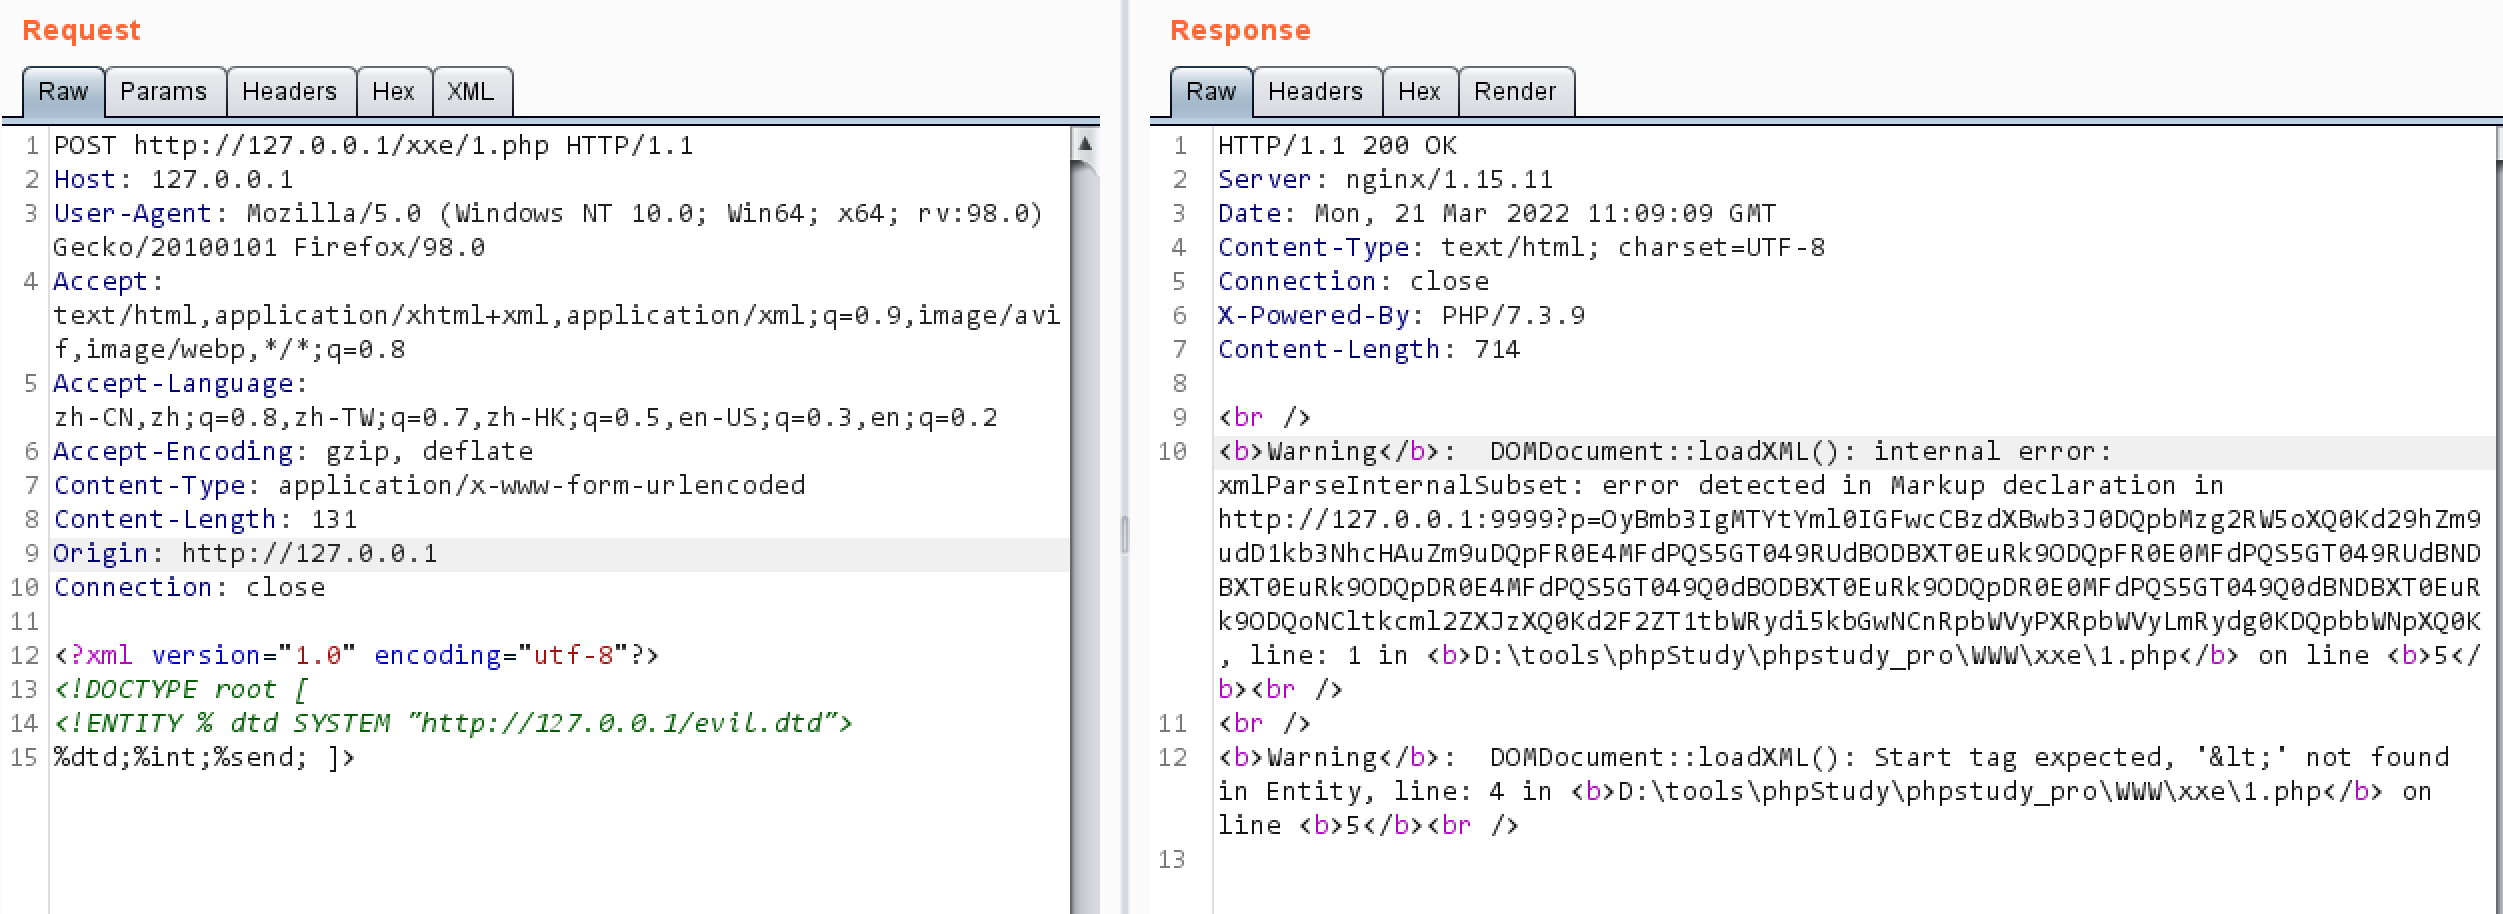The image size is (2503, 914).
Task: Click the Response panel heading
Action: click(x=1240, y=31)
